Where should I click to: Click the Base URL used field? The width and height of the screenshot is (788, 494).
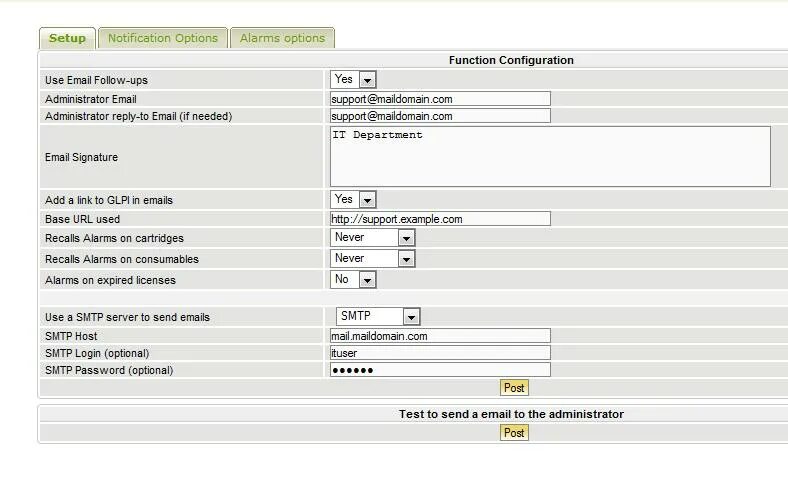click(x=440, y=219)
